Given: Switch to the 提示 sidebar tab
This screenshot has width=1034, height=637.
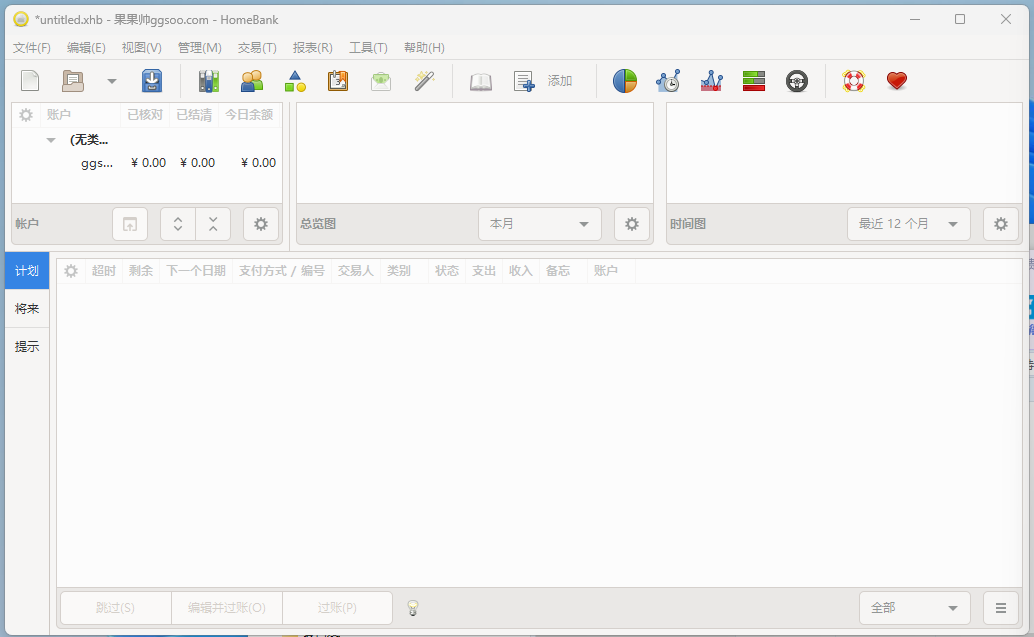Looking at the screenshot, I should click(26, 346).
